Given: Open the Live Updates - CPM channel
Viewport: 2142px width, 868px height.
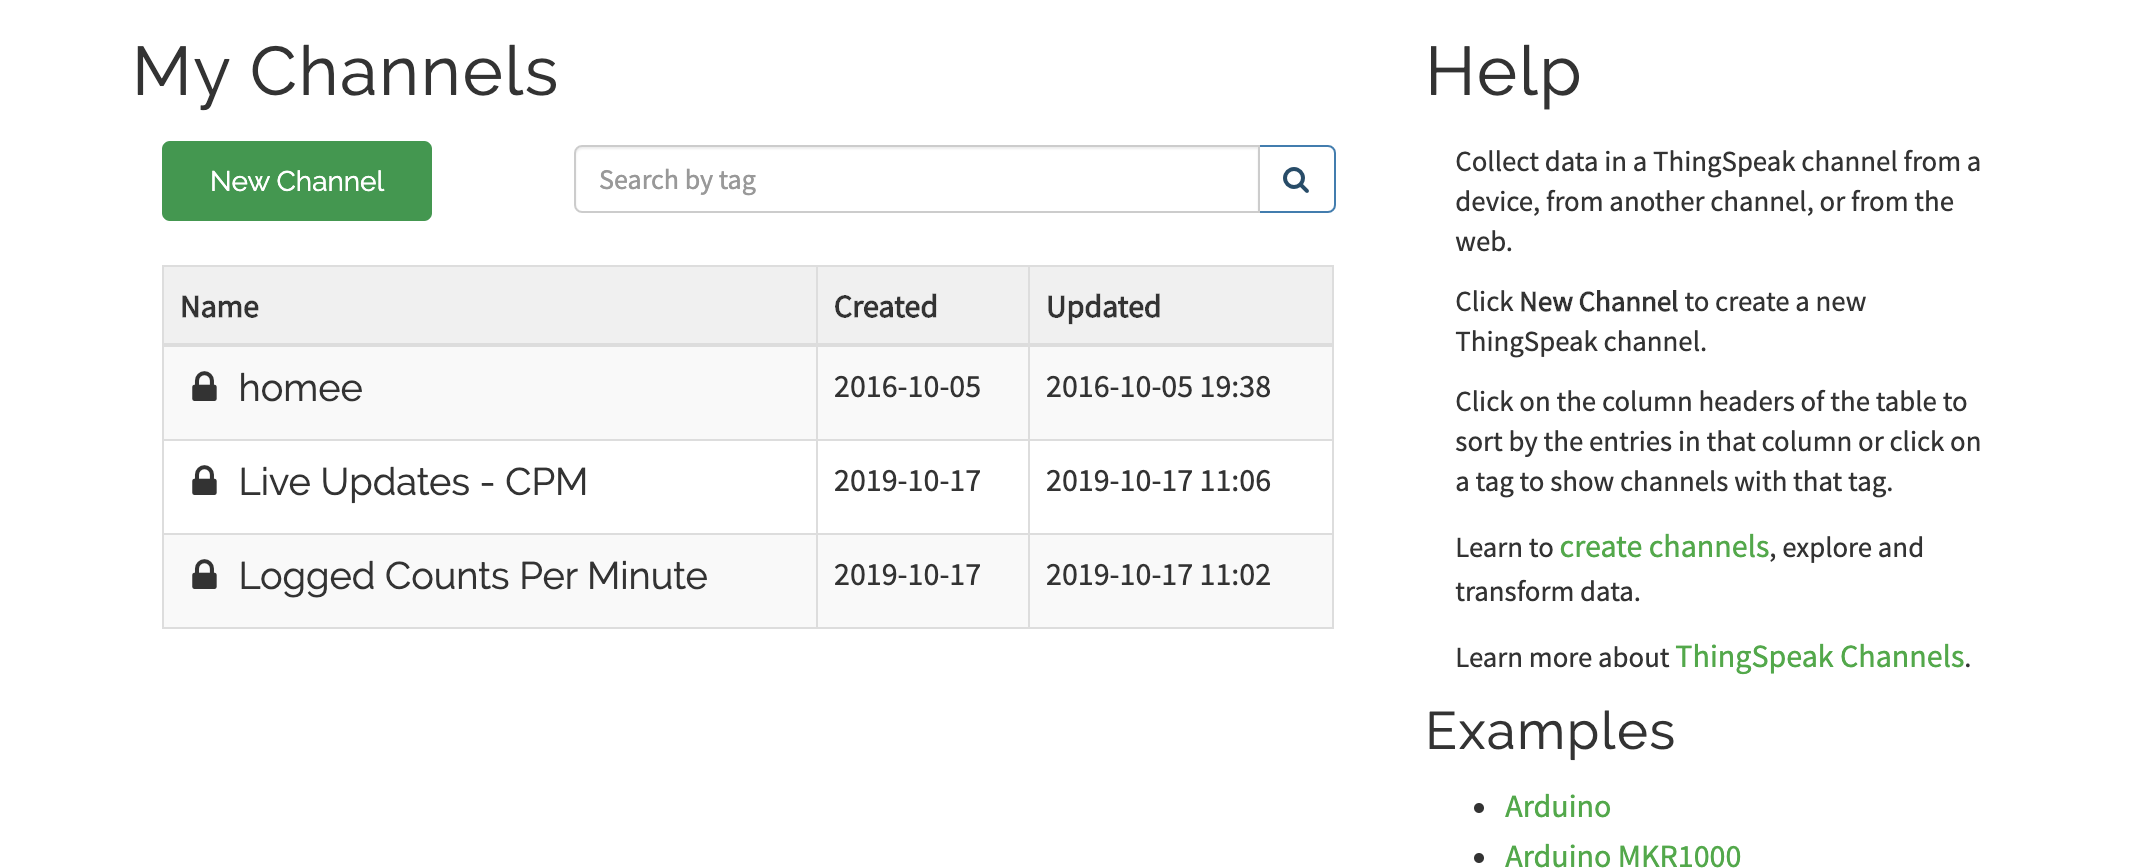Looking at the screenshot, I should click(x=413, y=482).
